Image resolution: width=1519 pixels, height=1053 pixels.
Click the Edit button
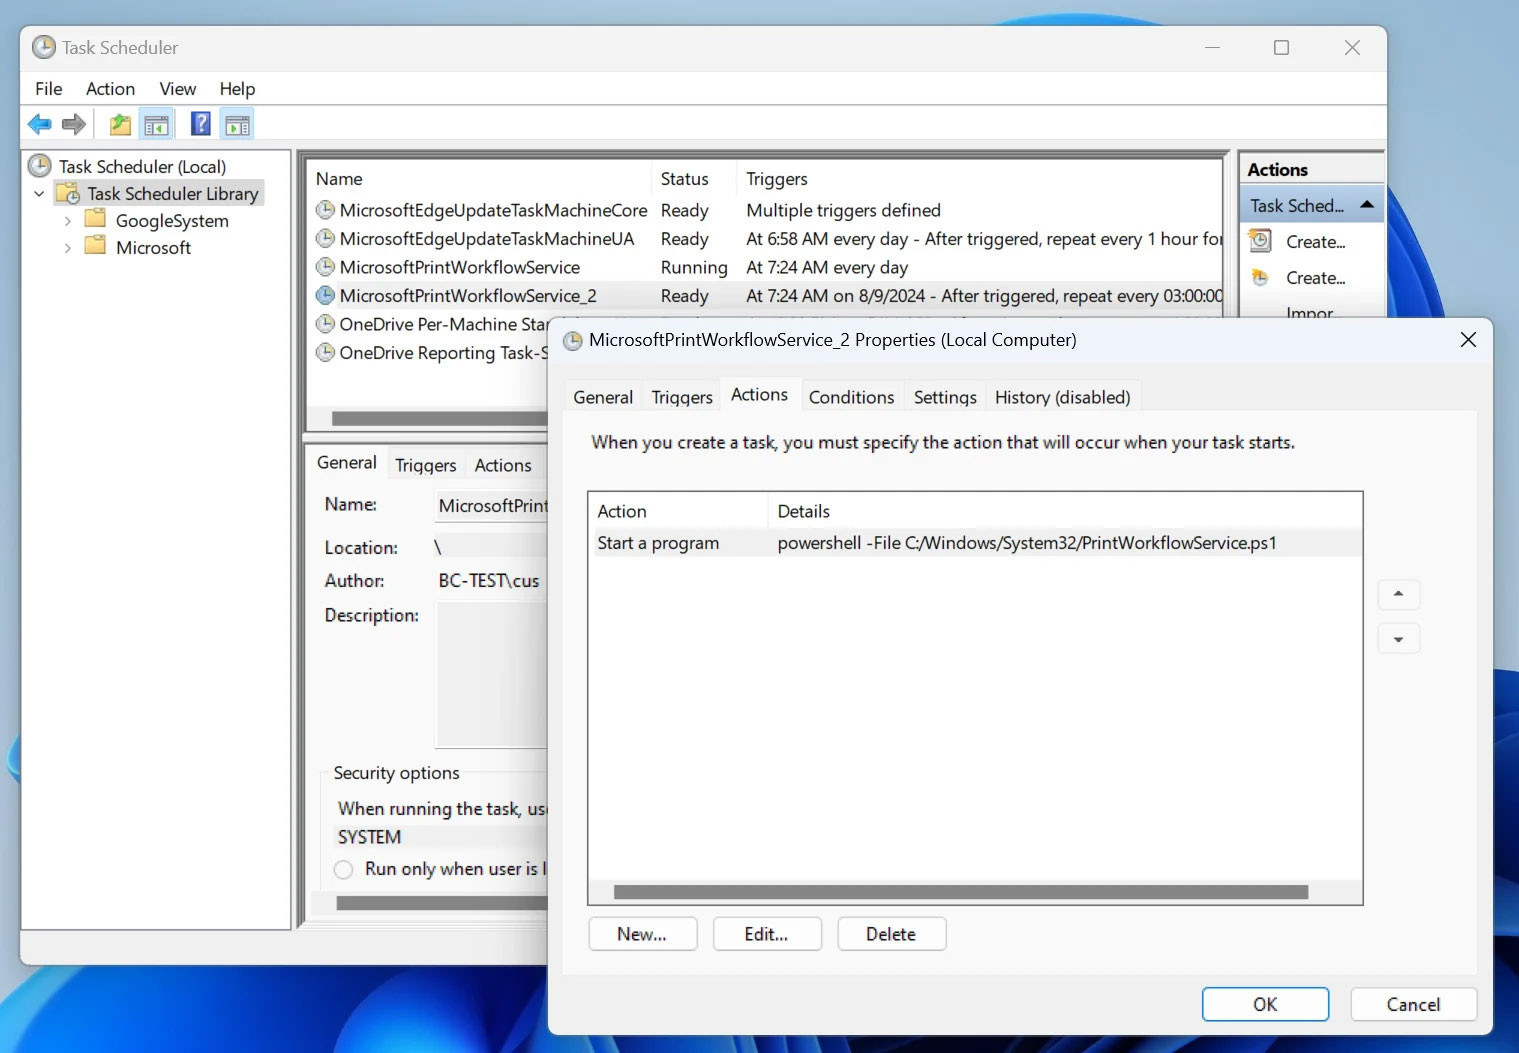pyautogui.click(x=766, y=933)
